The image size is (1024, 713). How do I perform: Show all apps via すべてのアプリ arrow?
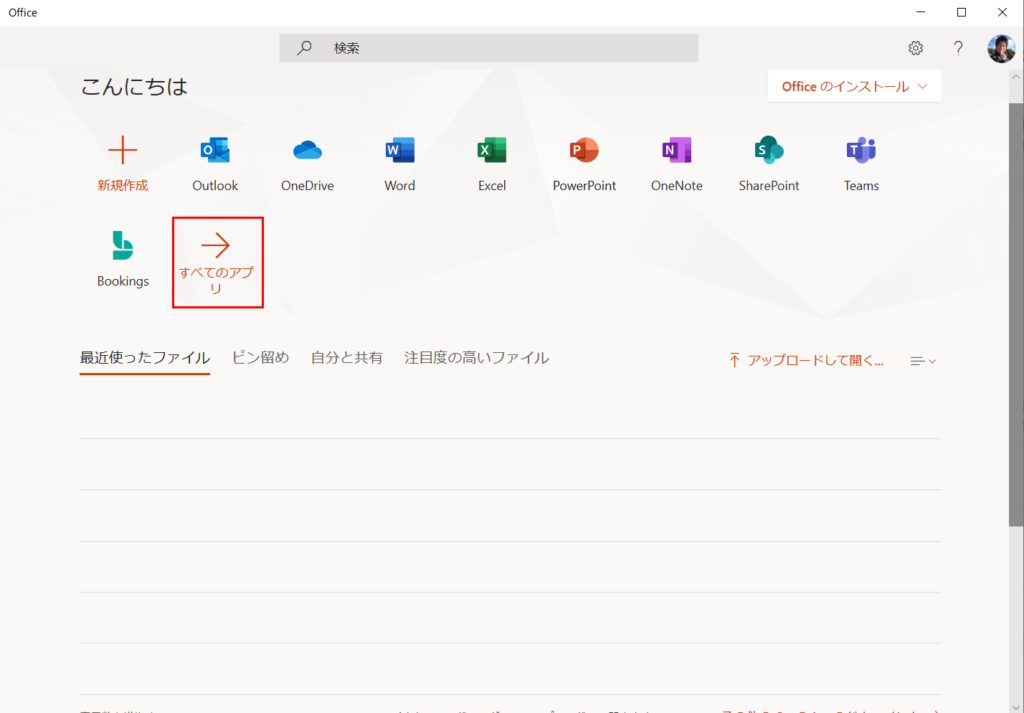(216, 246)
